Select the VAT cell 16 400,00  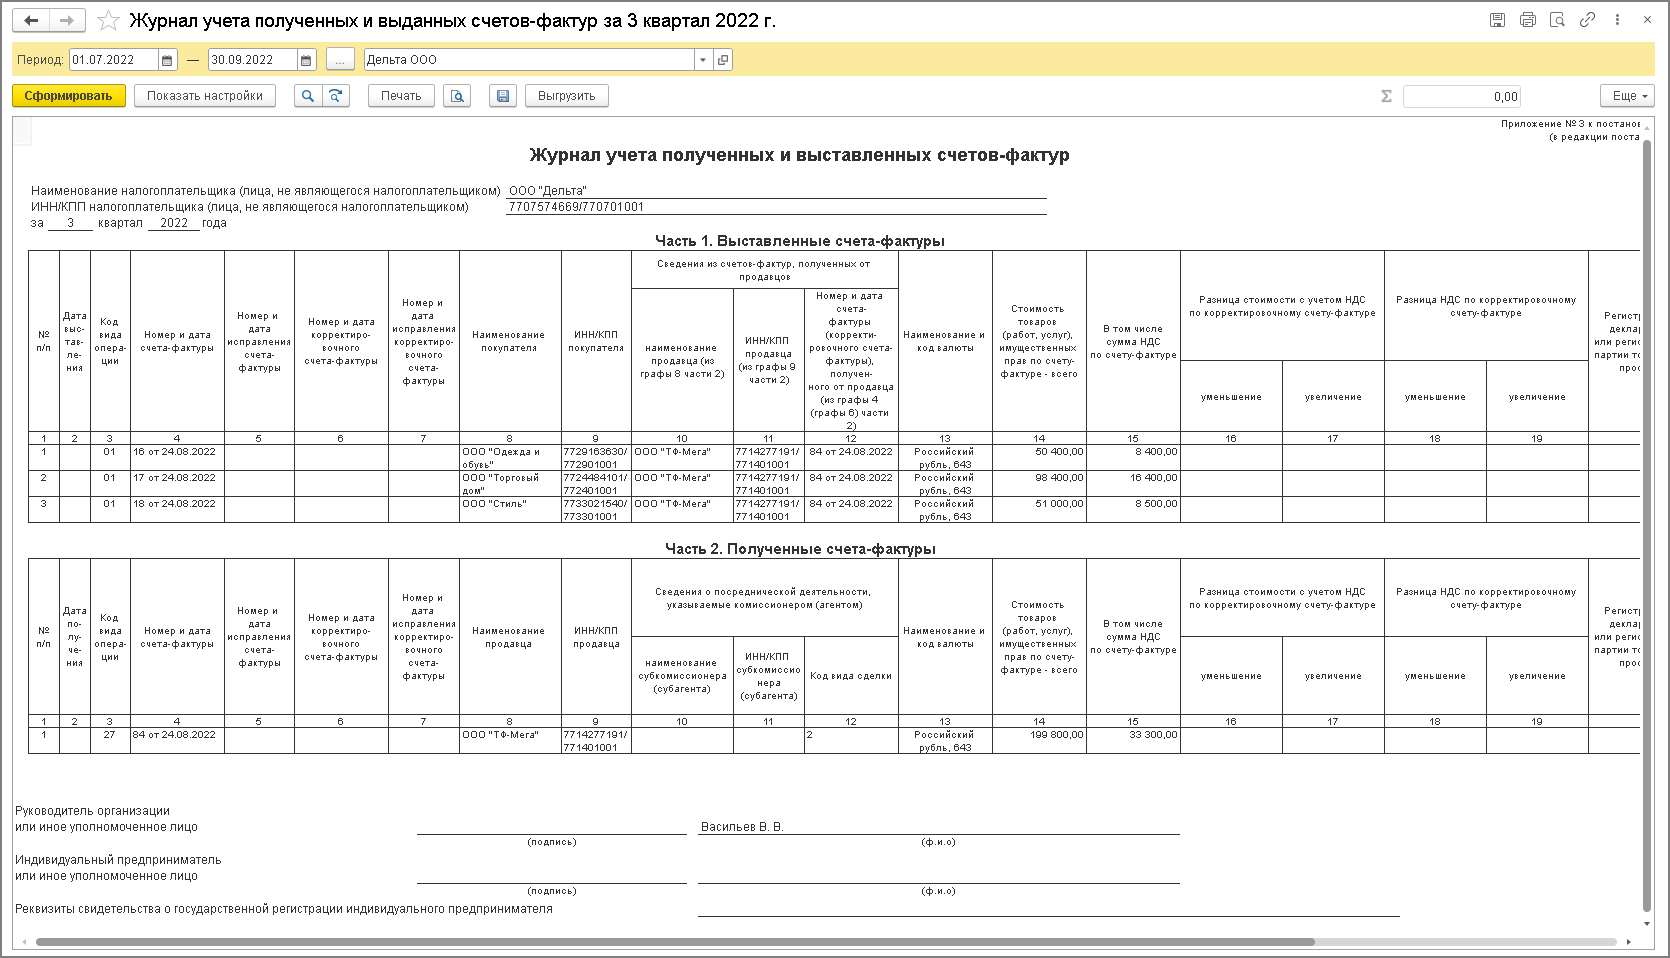[x=1133, y=484]
